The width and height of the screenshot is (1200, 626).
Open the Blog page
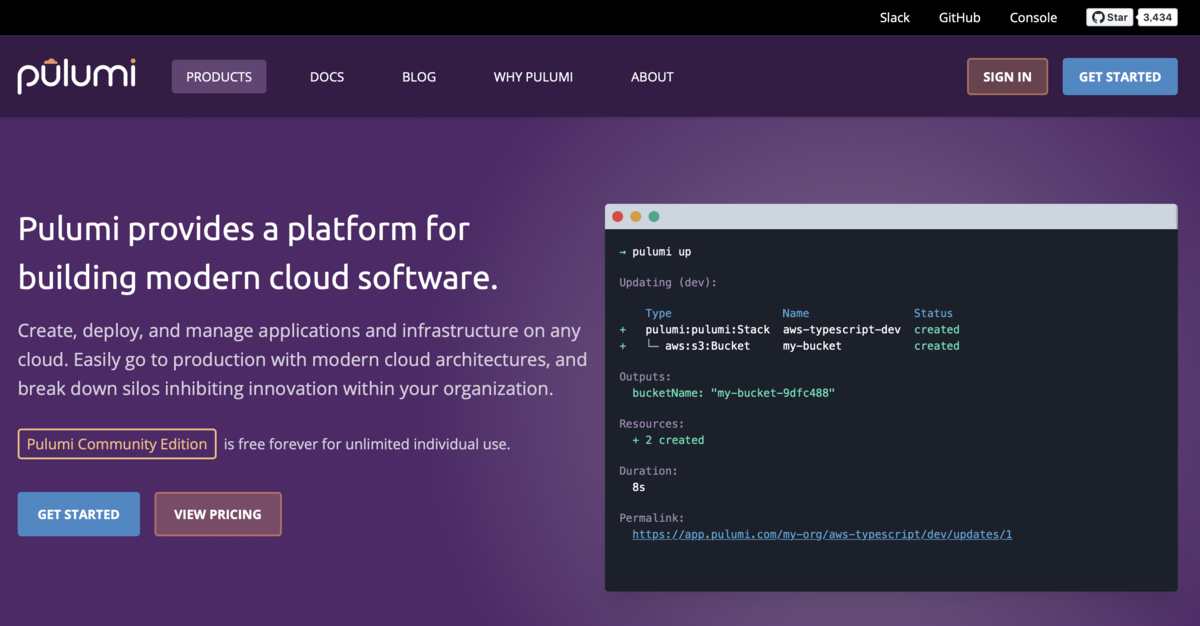pos(419,77)
